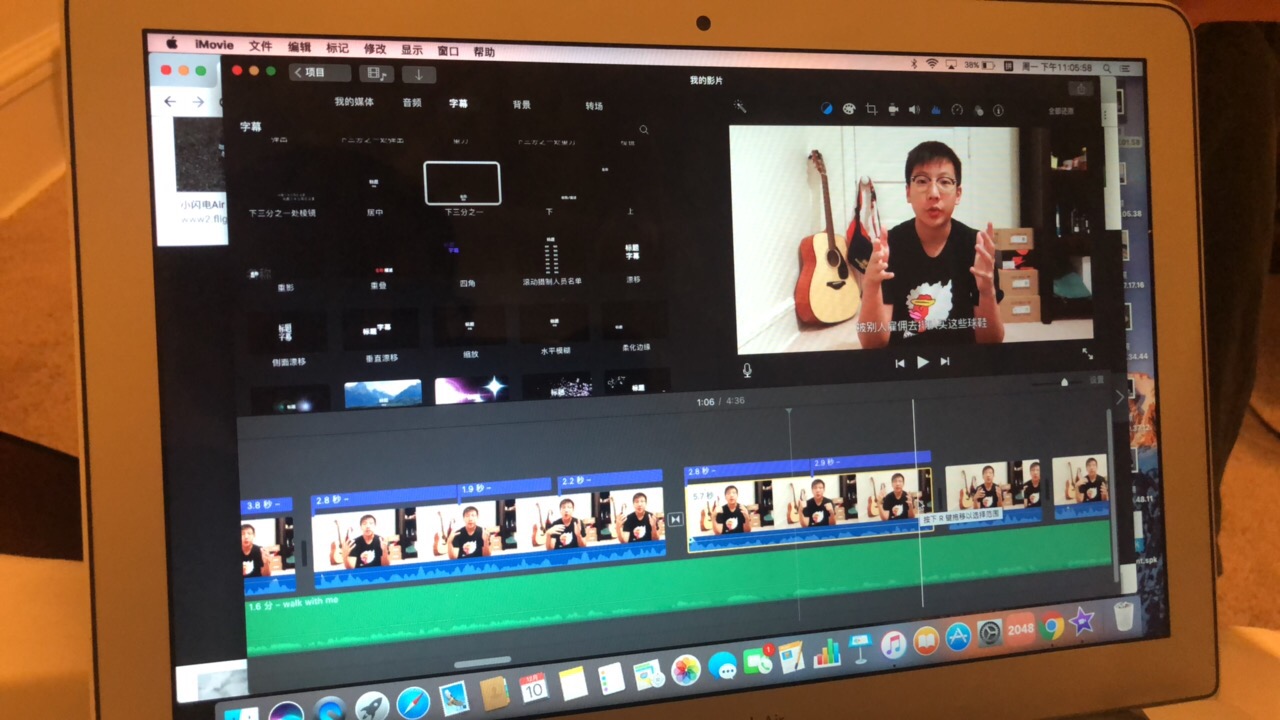This screenshot has width=1280, height=720.
Task: Select the crop tool
Action: pyautogui.click(x=871, y=109)
